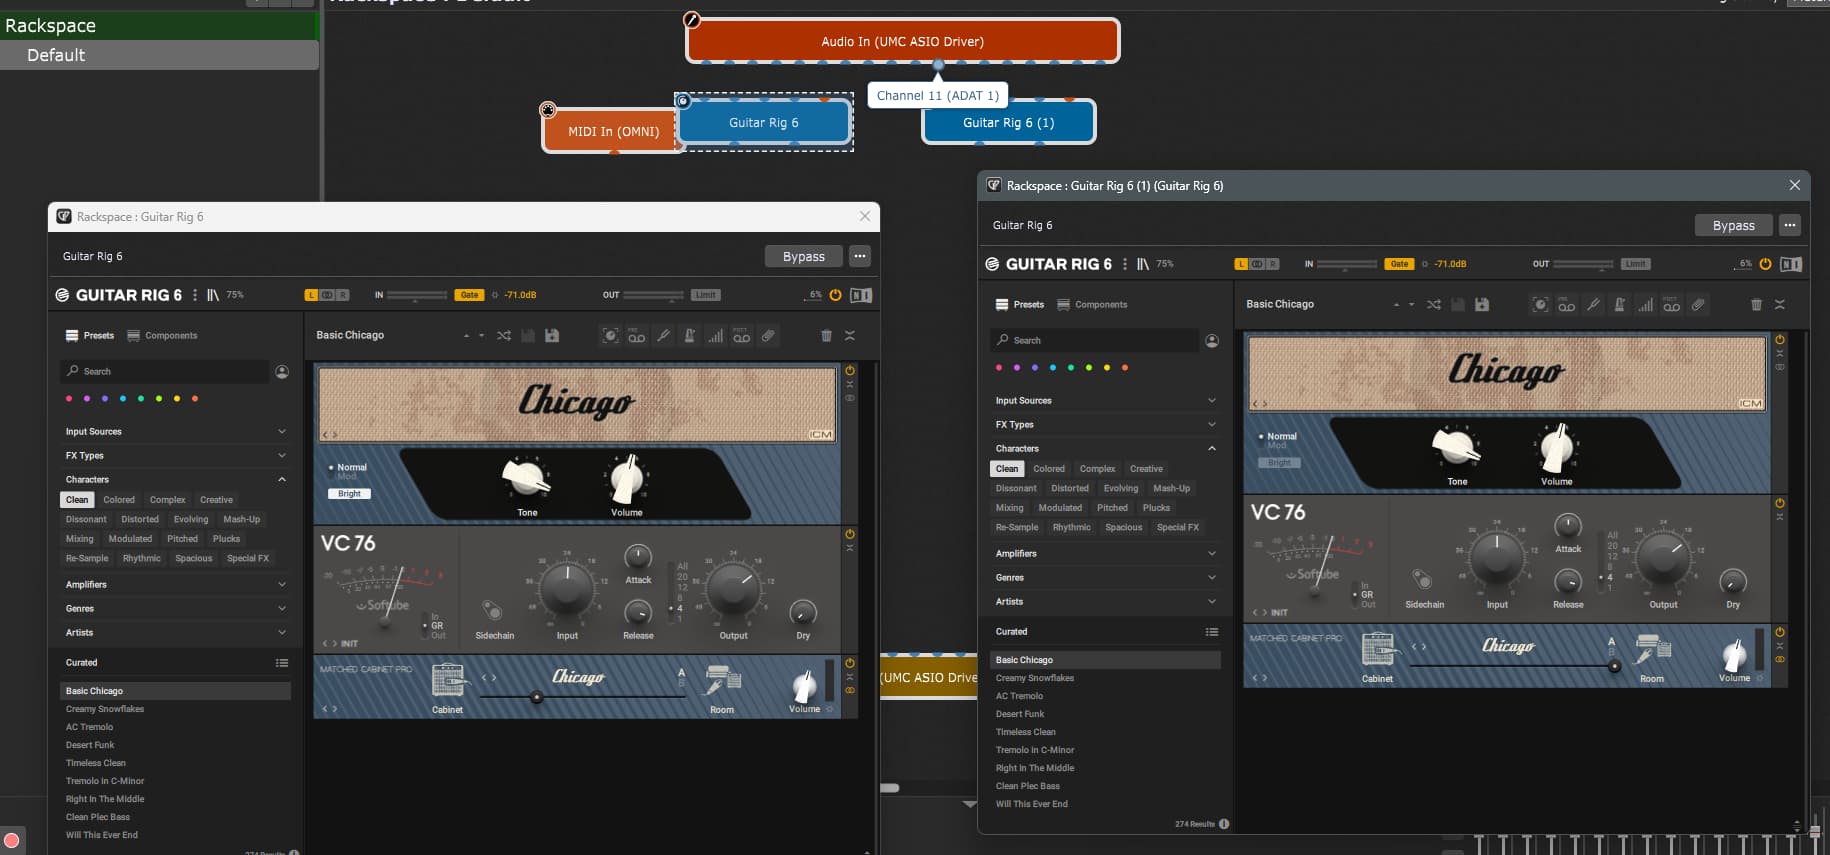Toggle Gate in left Guitar Rig 6 header
This screenshot has width=1830, height=855.
(469, 295)
